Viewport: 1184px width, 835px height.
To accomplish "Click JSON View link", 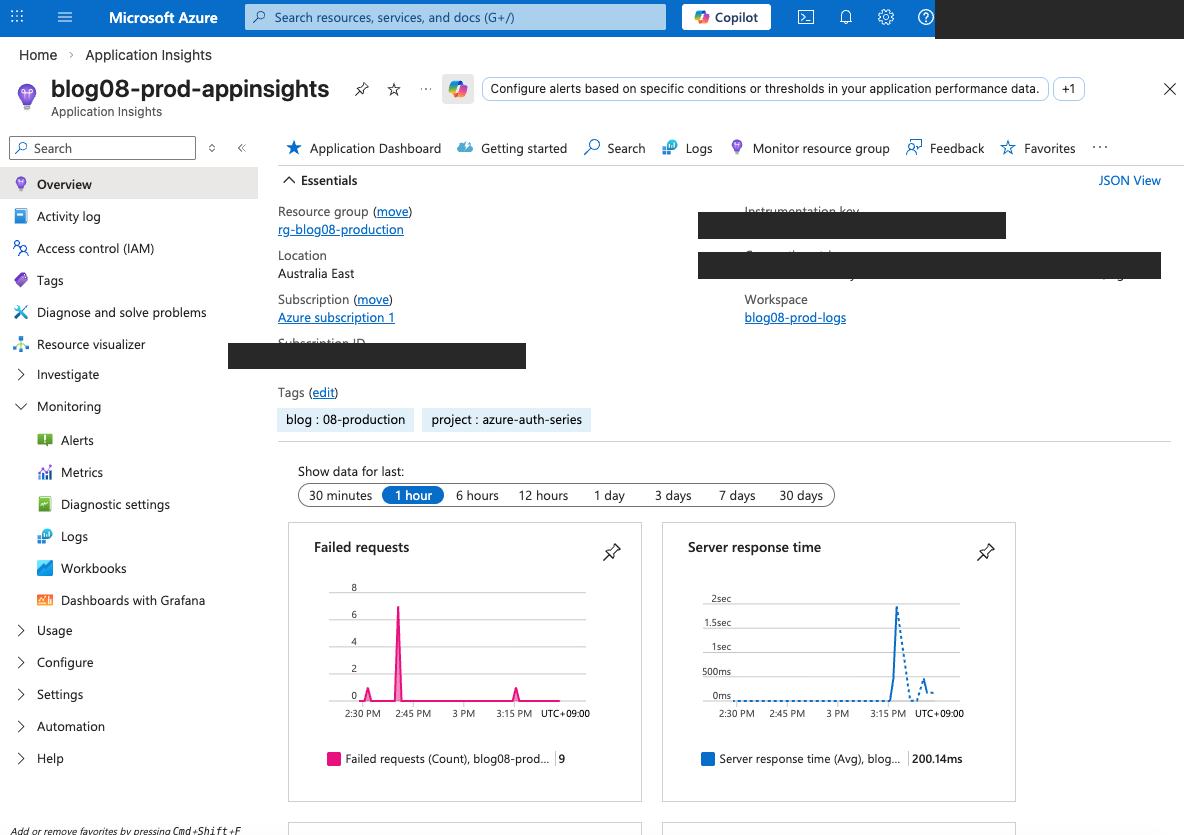I will (1129, 180).
